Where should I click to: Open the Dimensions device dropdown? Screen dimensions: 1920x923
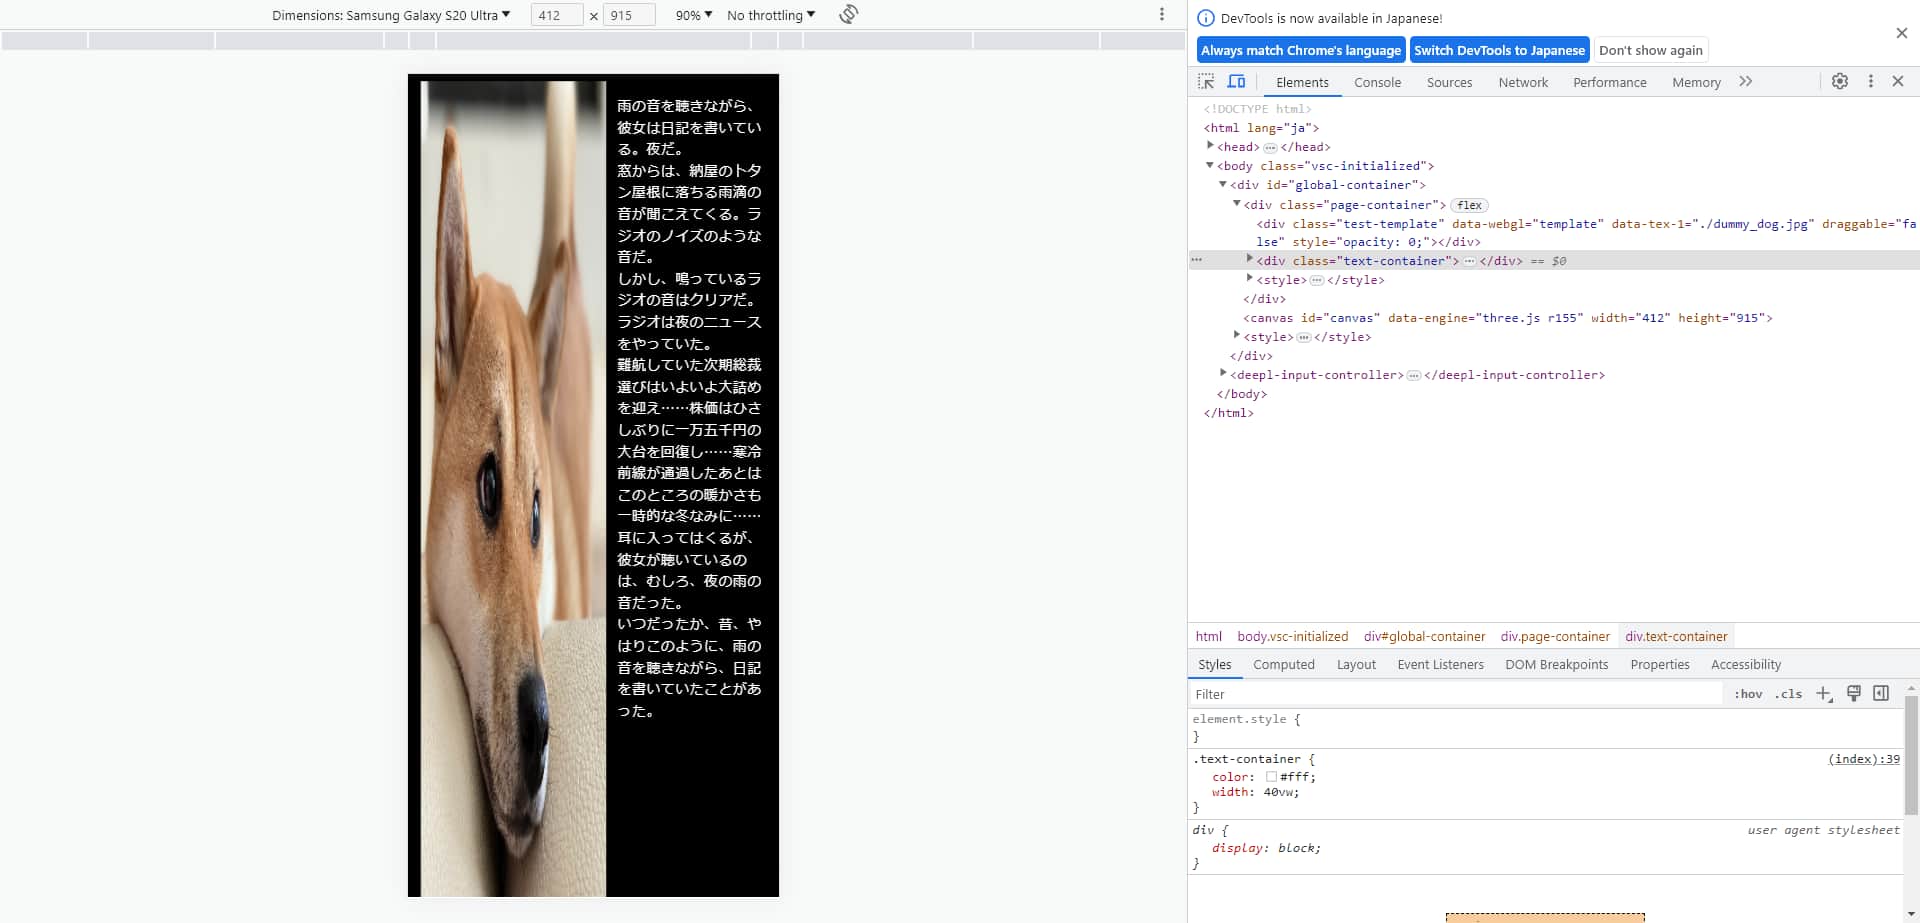pos(389,15)
